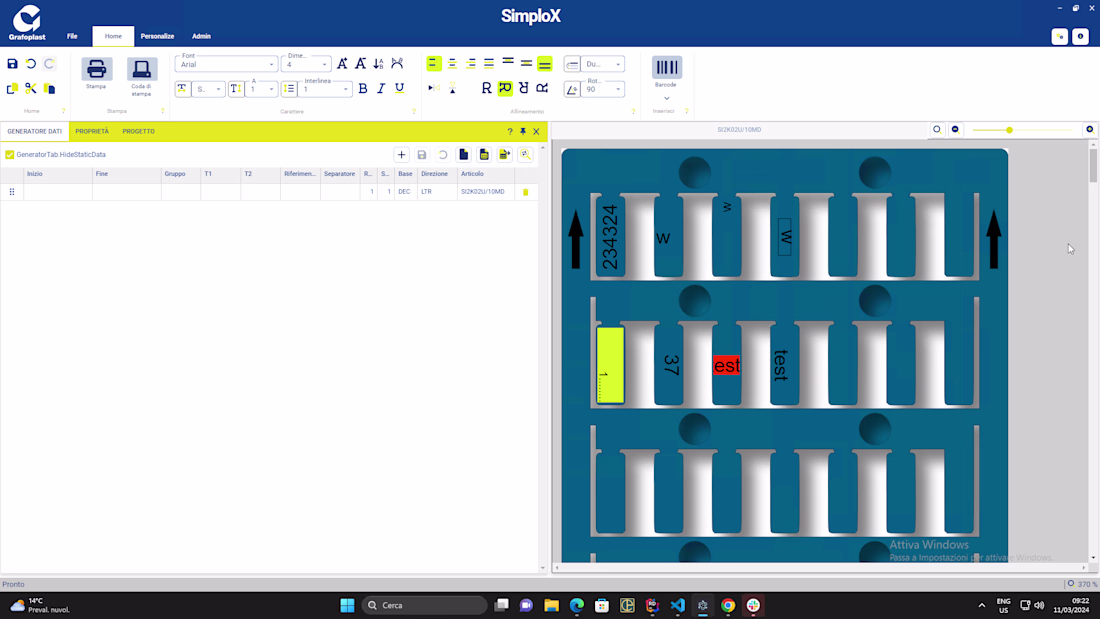Screen dimensions: 1100x619
Task: Open the text height A dropdown
Action: click(261, 89)
